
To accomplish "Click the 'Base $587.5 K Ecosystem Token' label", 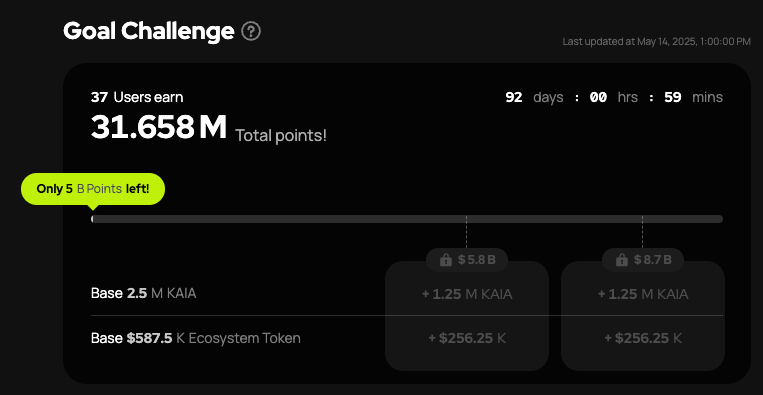I will 196,338.
